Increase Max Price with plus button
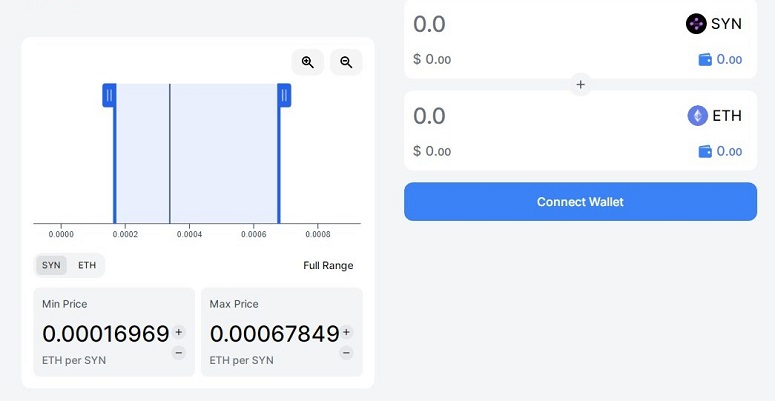Screen dimensions: 775x401 coord(346,332)
